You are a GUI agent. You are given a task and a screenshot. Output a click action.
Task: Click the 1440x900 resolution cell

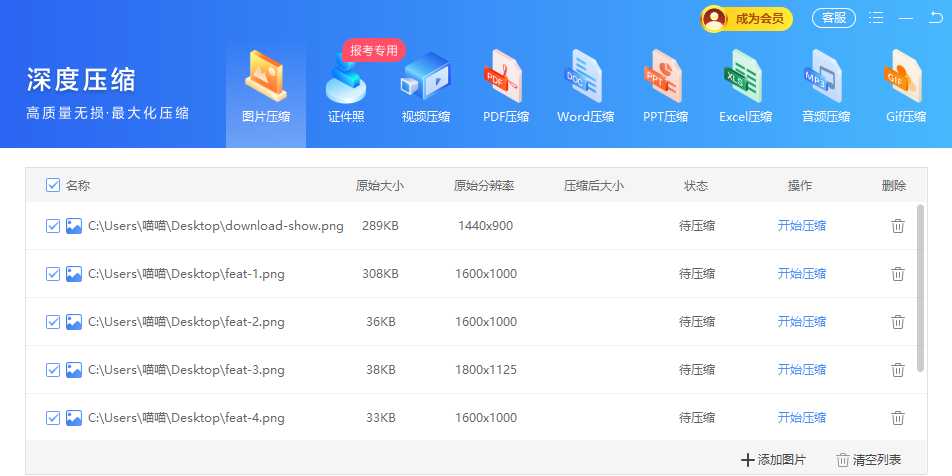486,226
